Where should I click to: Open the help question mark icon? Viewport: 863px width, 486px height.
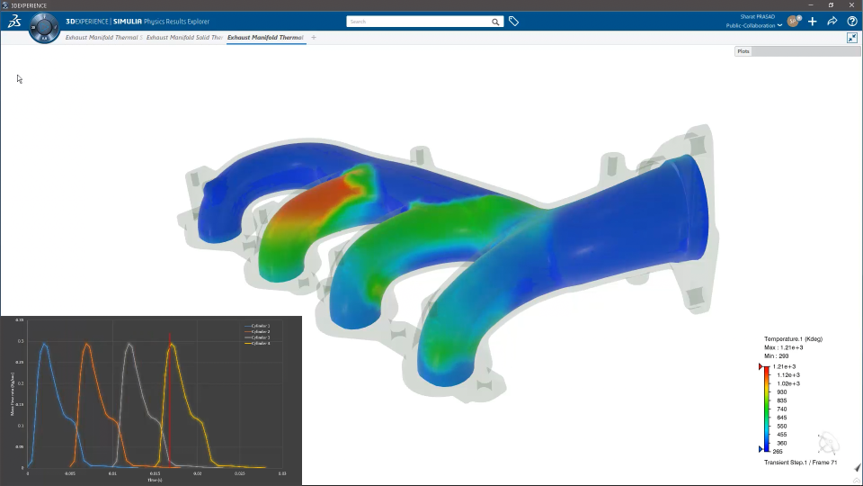click(x=851, y=21)
